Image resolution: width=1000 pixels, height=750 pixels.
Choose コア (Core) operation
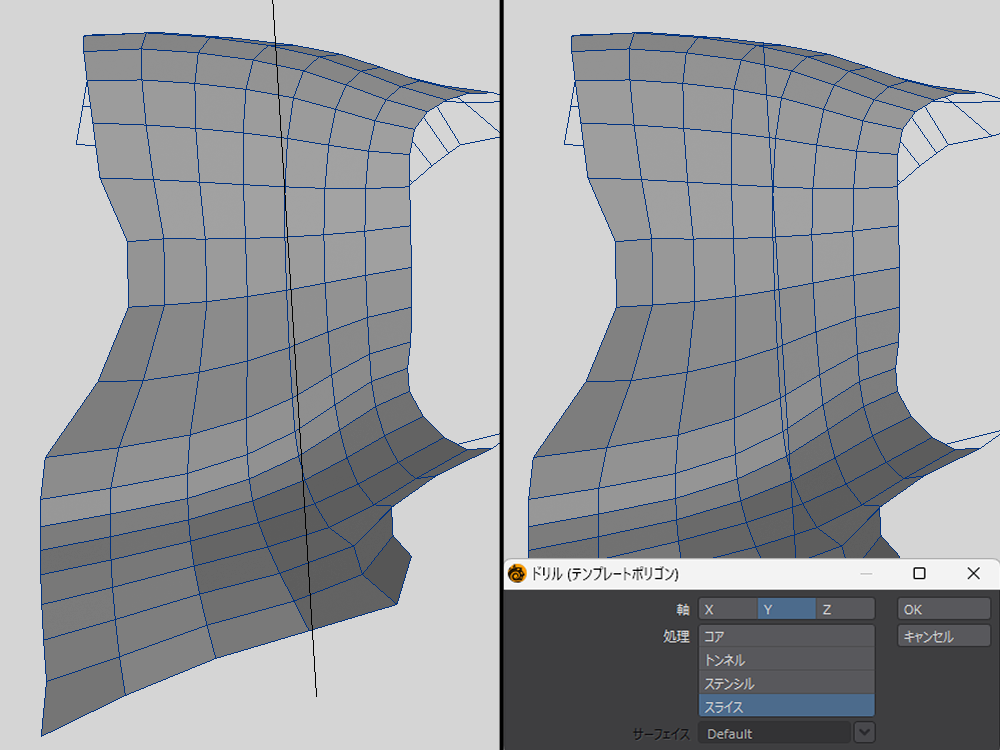(786, 636)
